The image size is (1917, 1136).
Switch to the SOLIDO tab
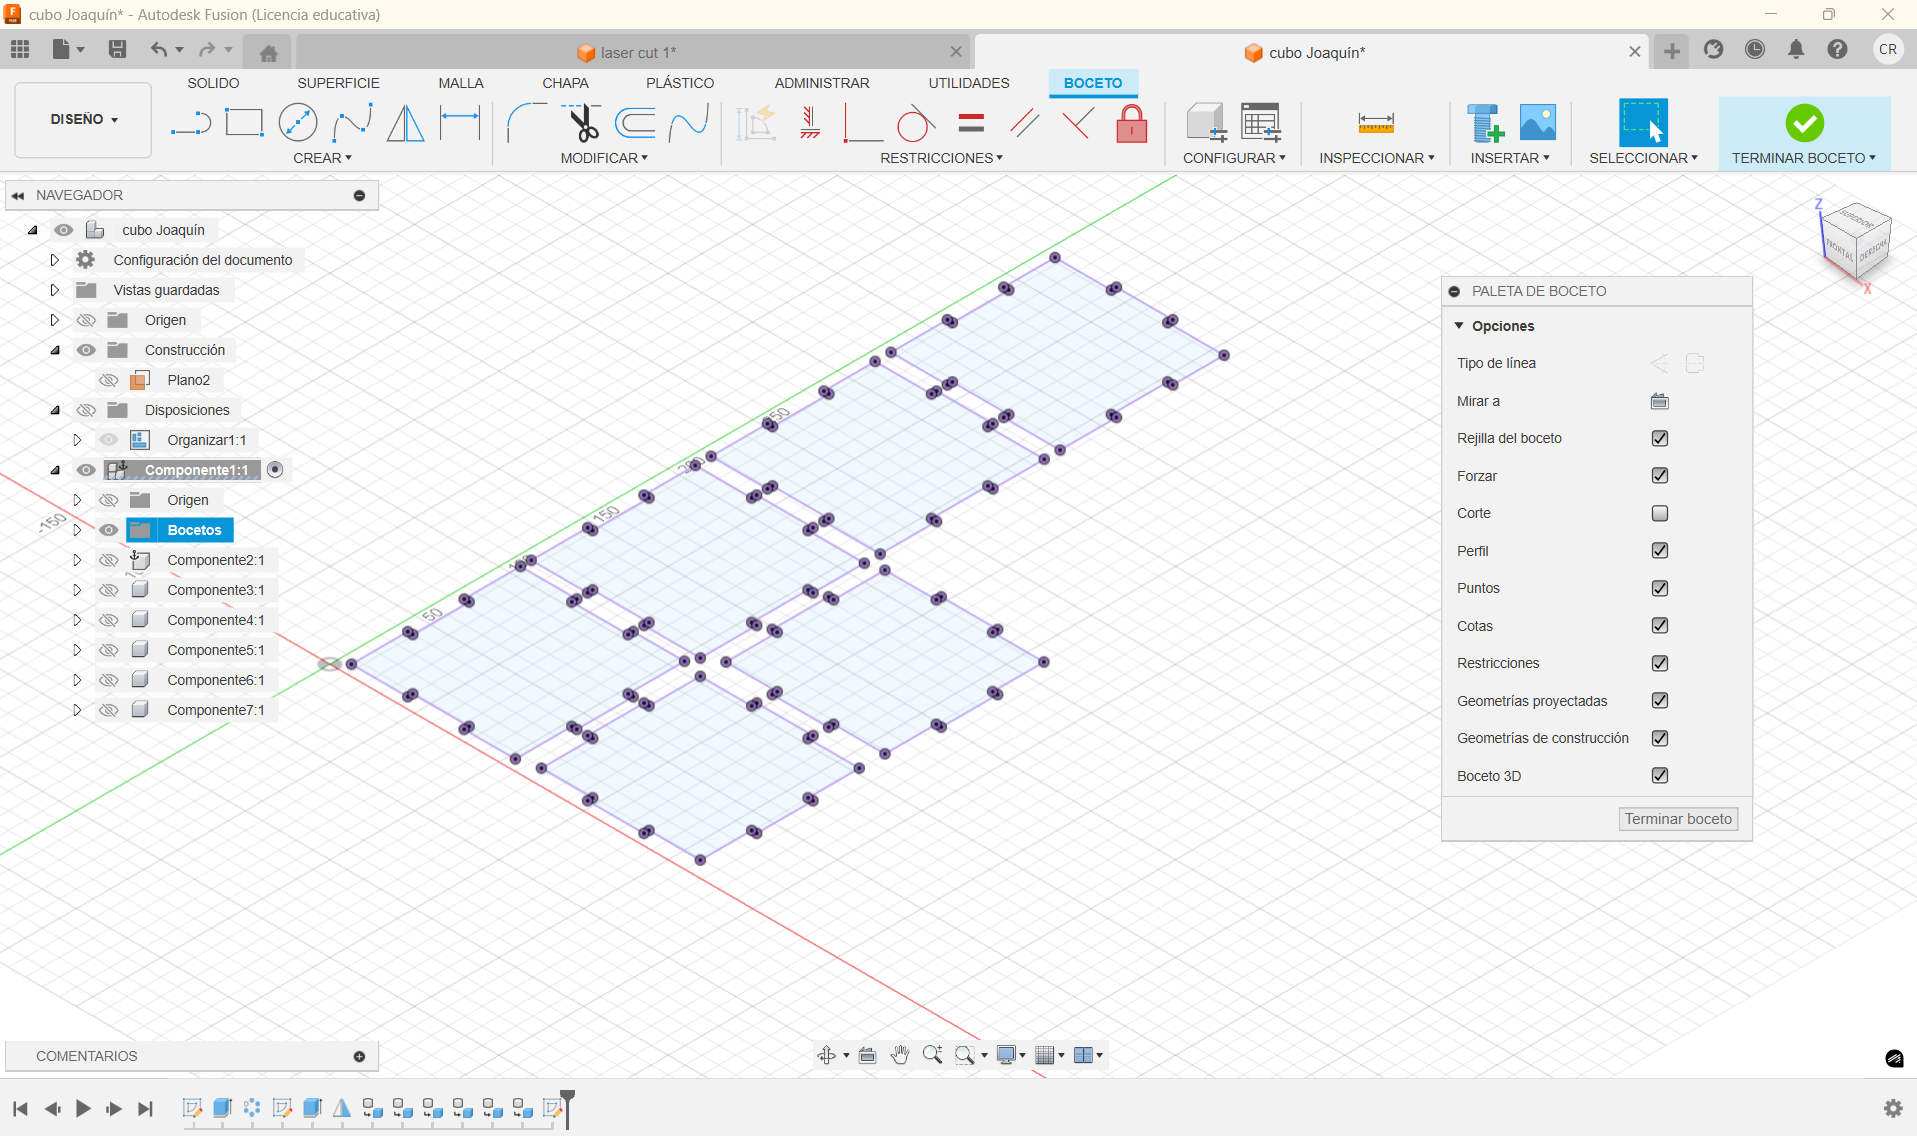[213, 83]
